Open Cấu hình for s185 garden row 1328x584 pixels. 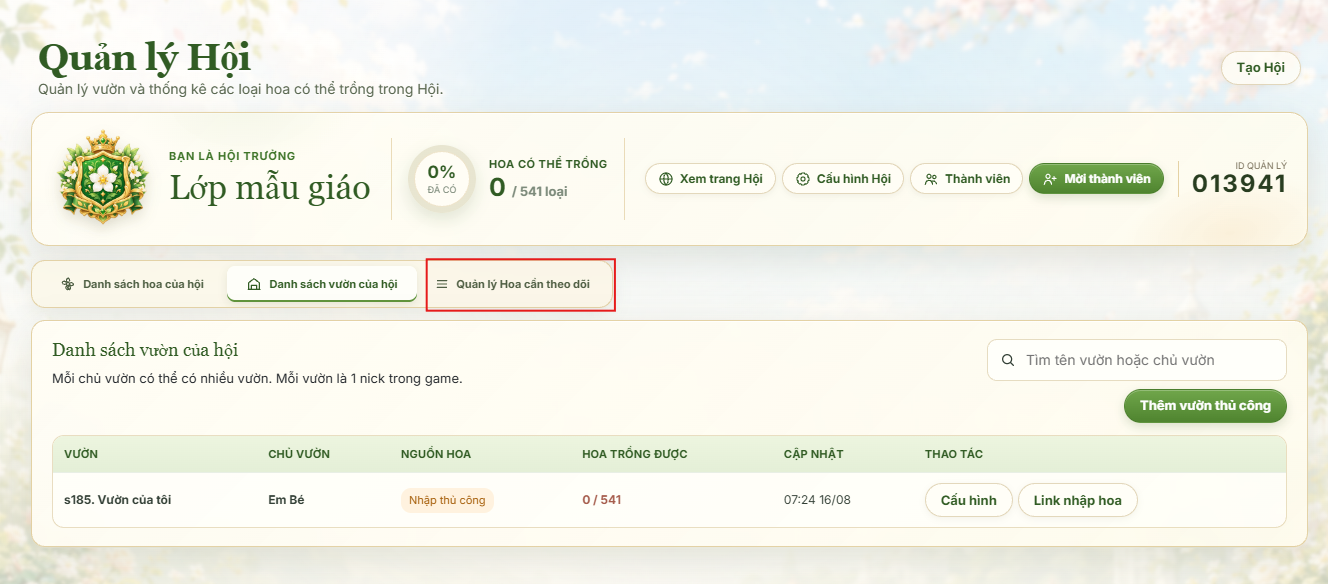(968, 500)
